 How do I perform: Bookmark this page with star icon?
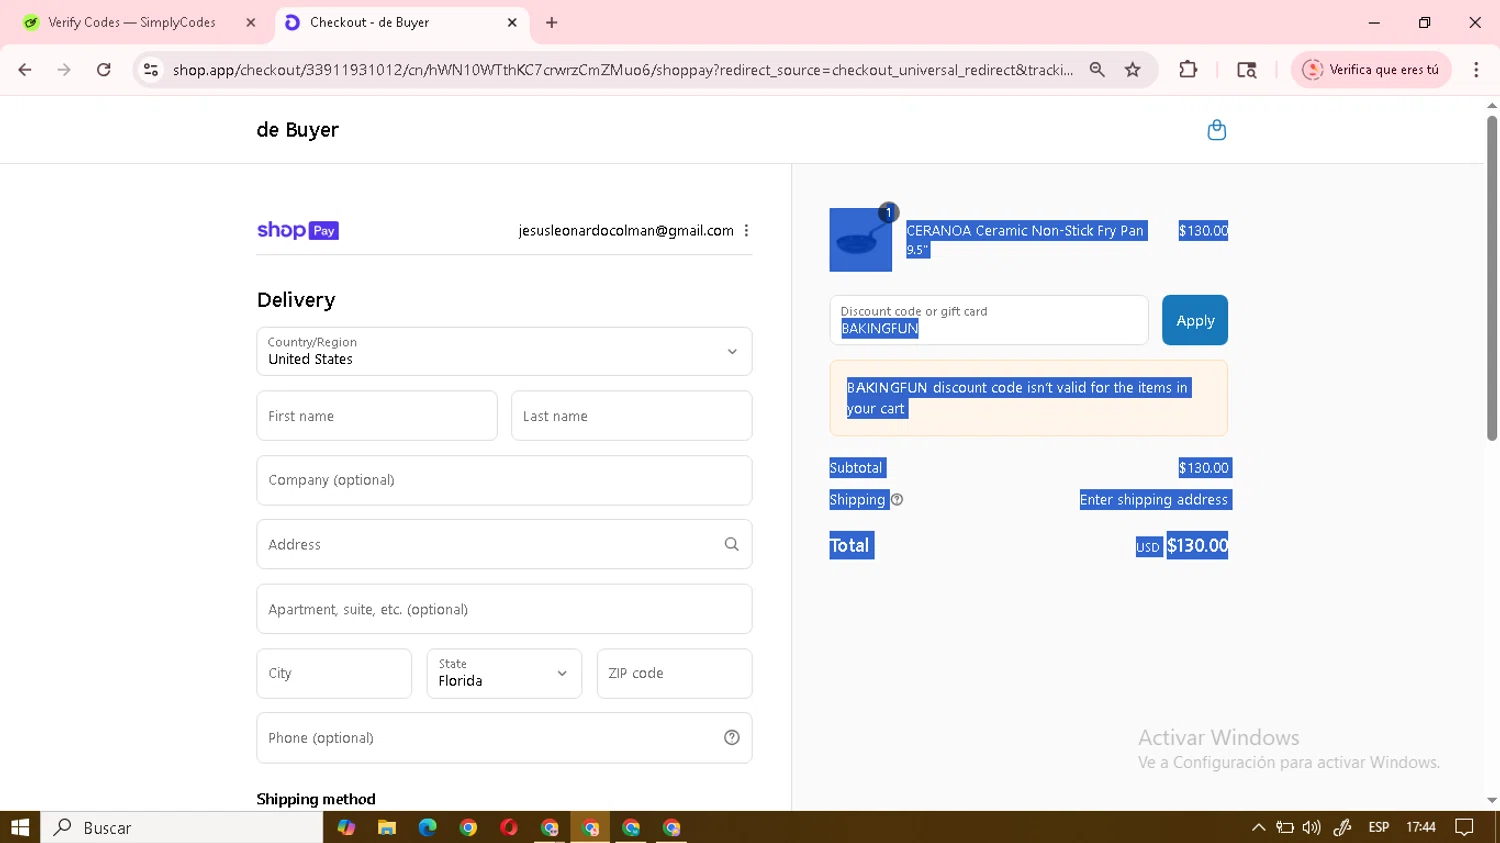pos(1132,70)
